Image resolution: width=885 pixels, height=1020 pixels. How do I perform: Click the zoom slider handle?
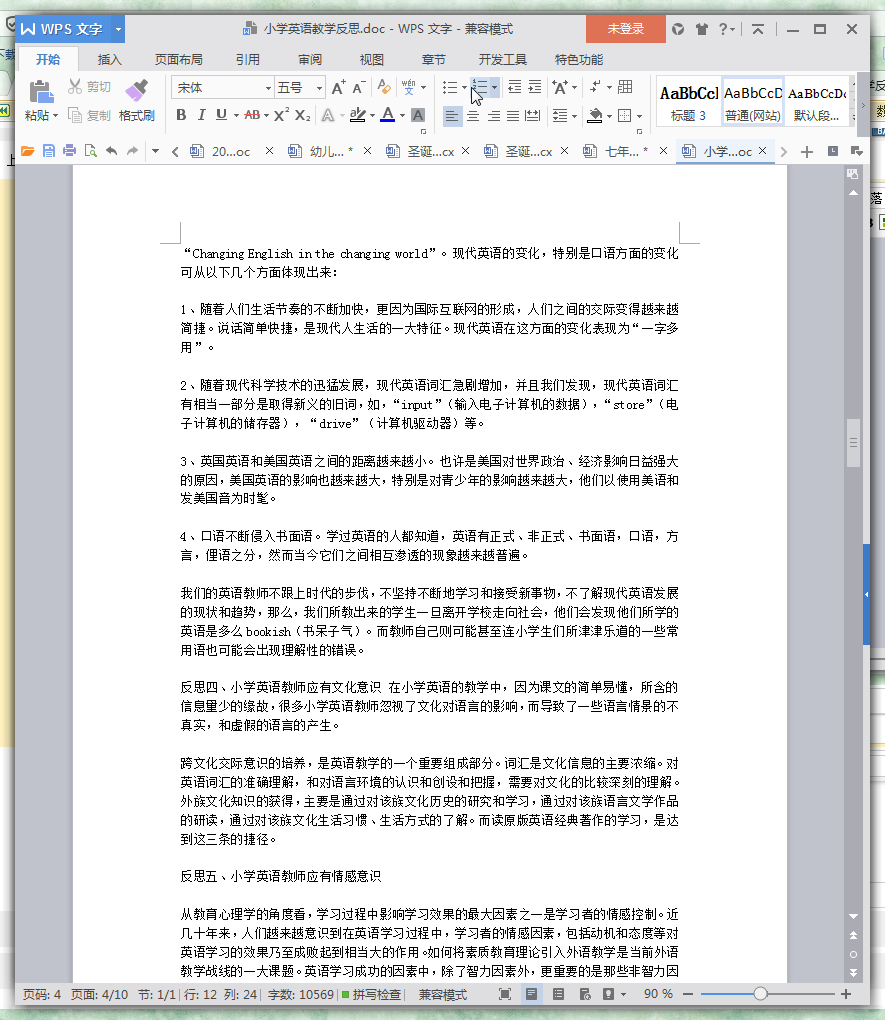click(x=760, y=993)
